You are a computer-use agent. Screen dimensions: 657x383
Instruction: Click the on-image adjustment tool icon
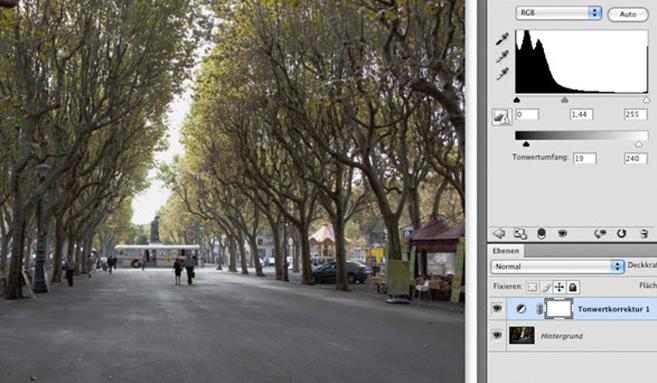(x=502, y=117)
